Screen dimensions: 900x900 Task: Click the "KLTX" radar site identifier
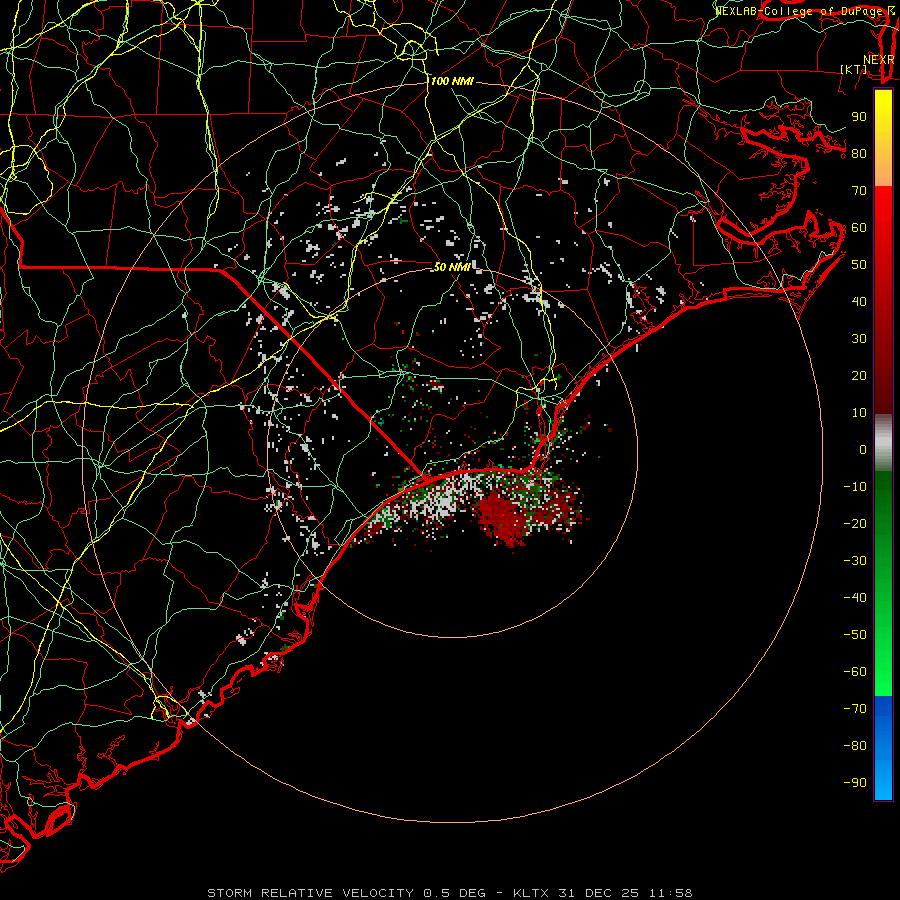pos(530,893)
